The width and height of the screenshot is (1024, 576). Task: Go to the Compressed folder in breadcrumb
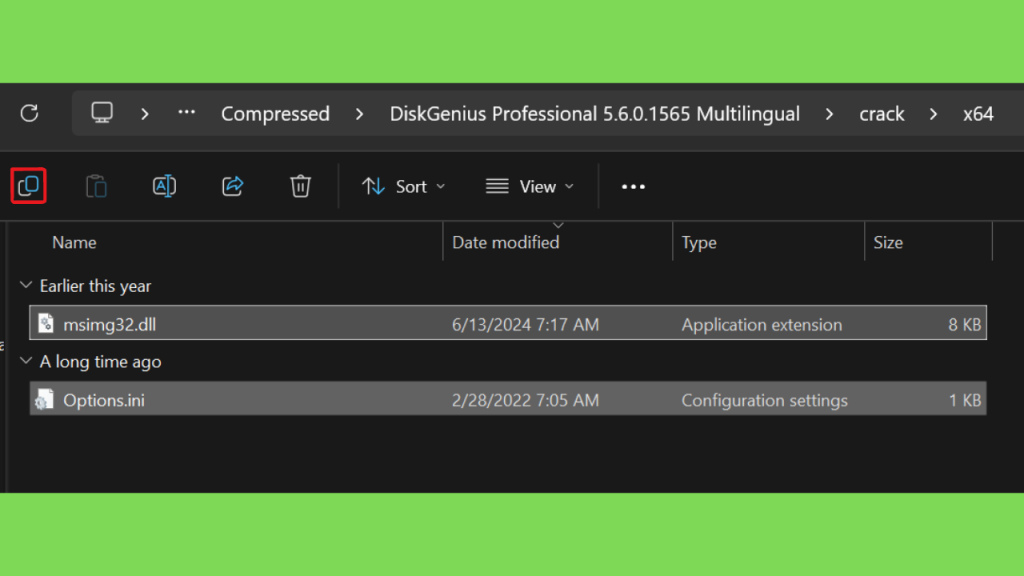point(275,114)
